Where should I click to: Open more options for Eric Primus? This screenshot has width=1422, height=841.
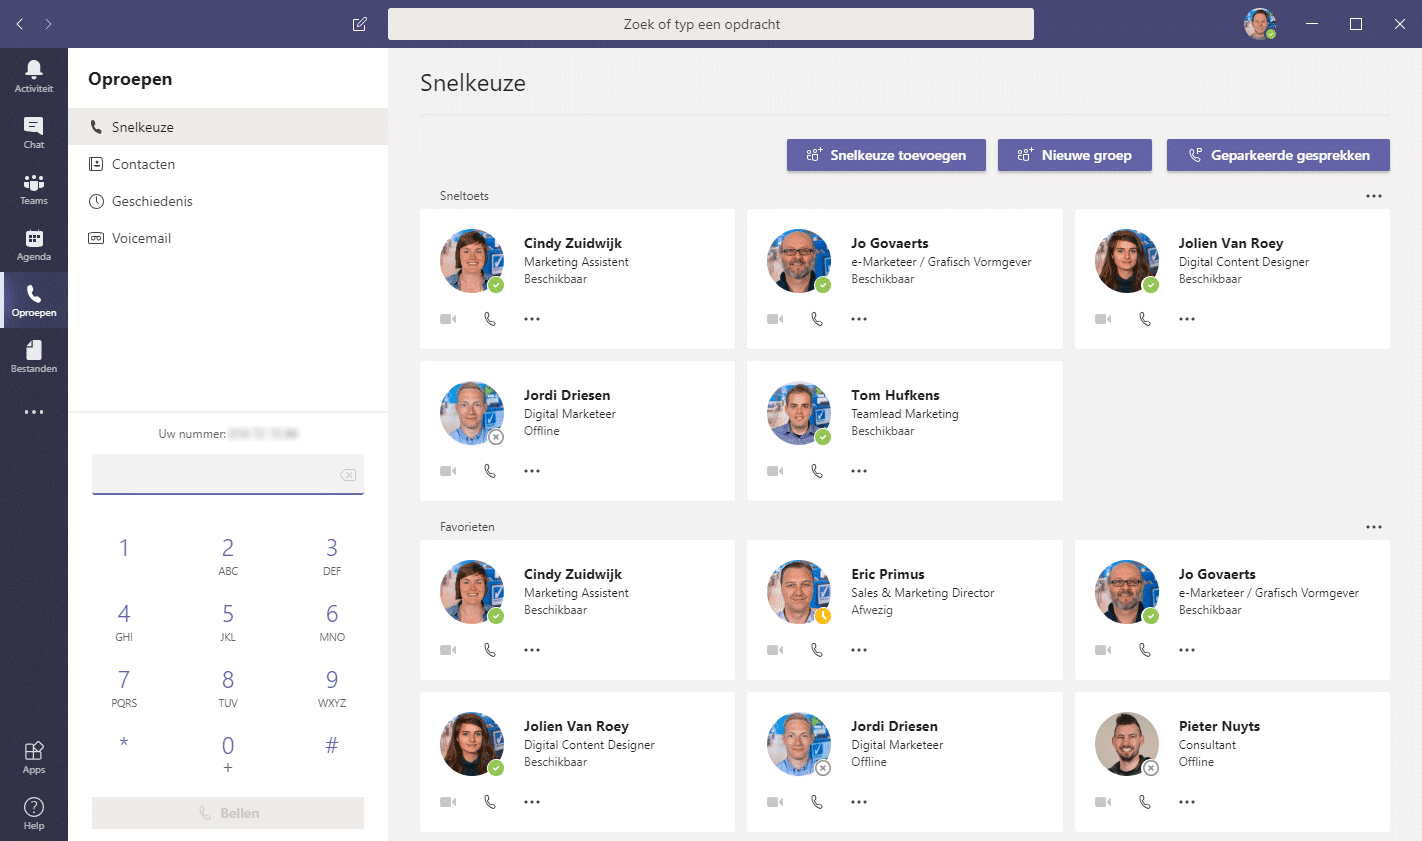pos(859,650)
